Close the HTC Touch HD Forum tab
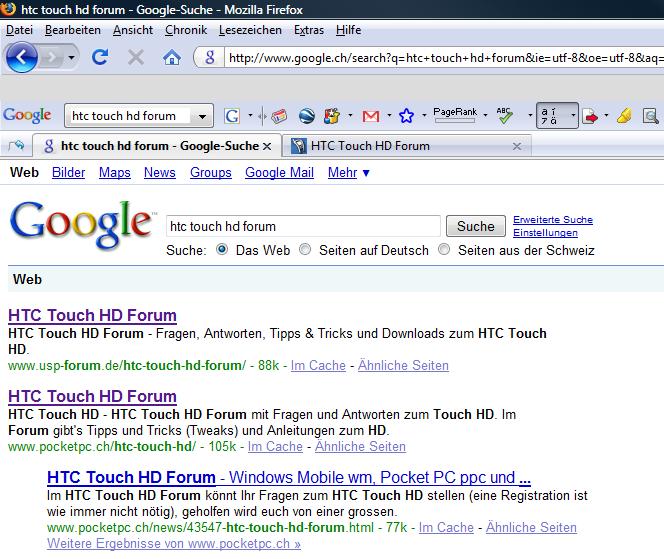 click(517, 147)
